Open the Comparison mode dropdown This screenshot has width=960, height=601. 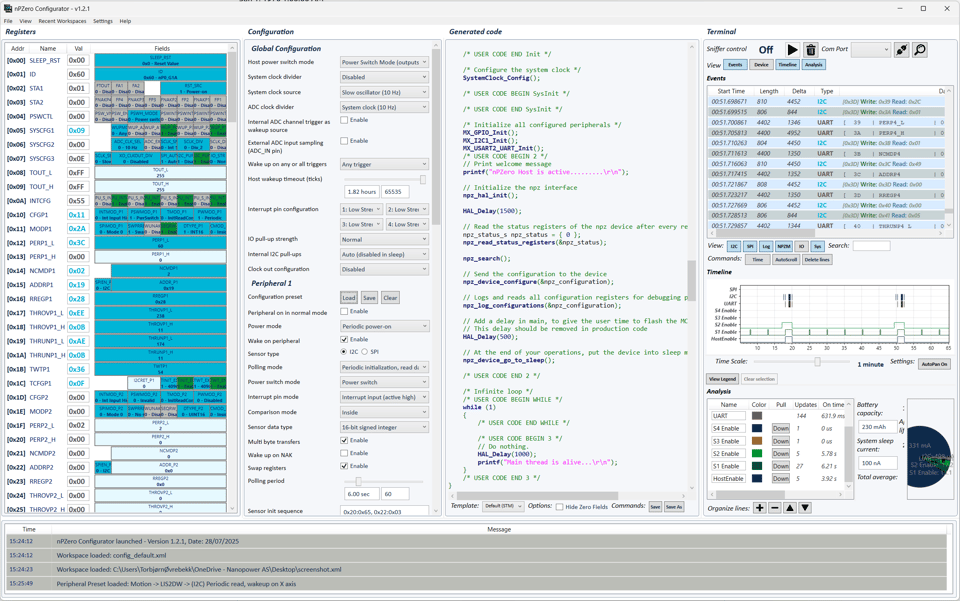tap(384, 412)
